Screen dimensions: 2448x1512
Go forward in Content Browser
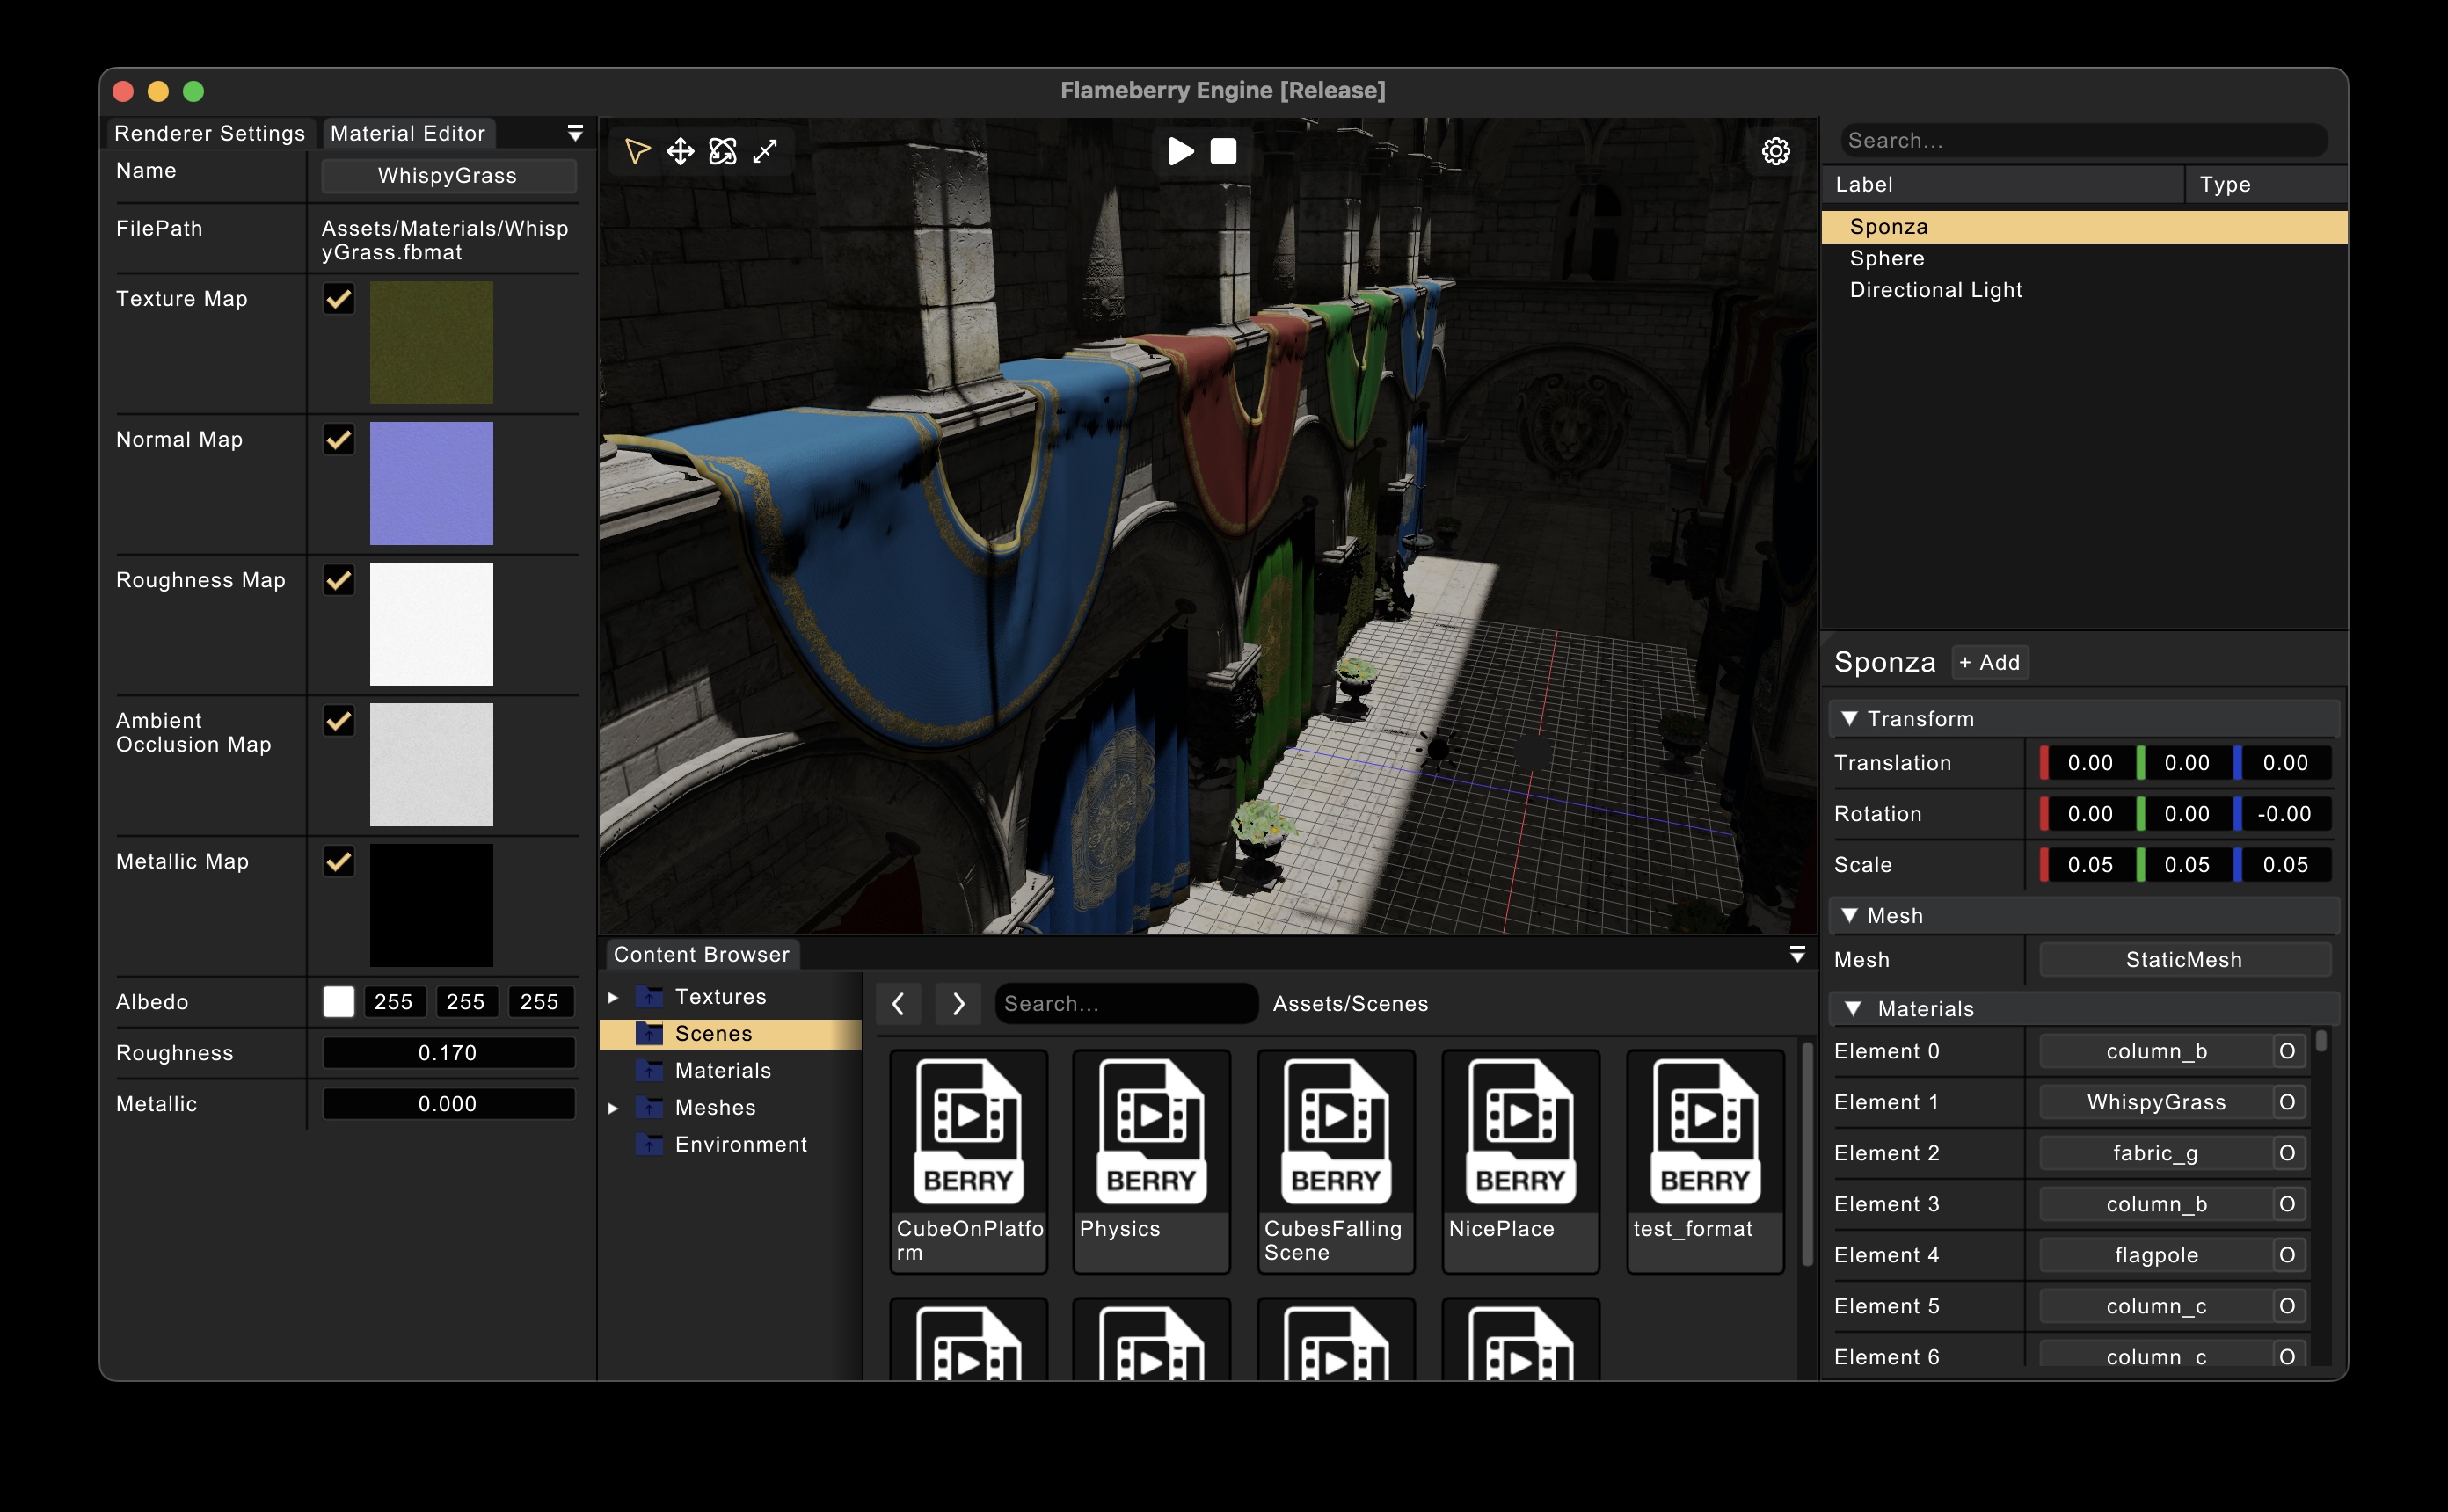point(958,1003)
